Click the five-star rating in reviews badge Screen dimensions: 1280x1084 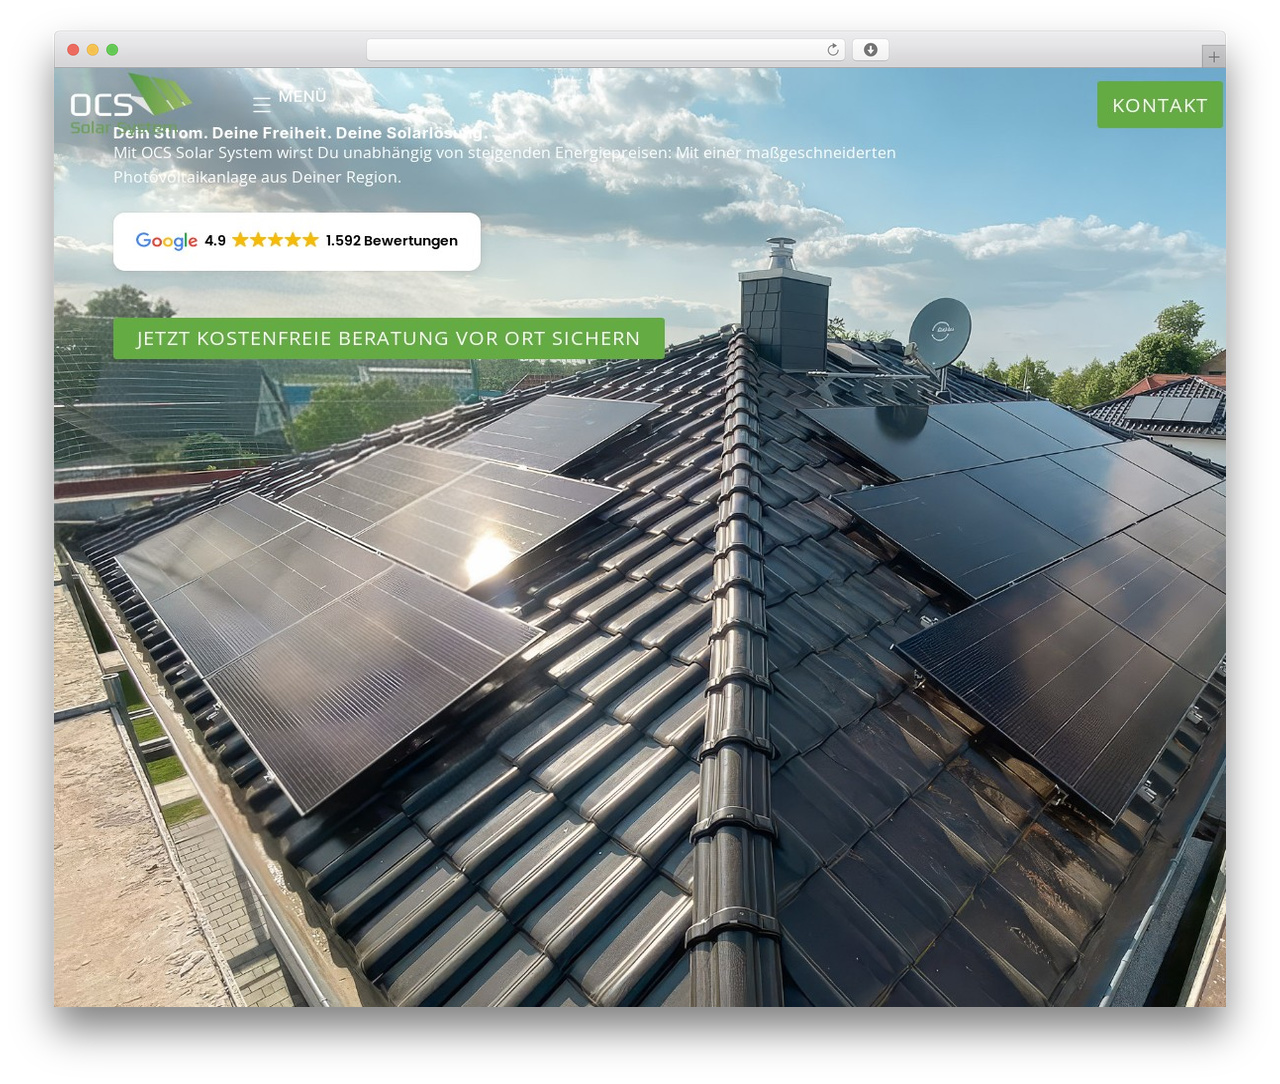pos(276,240)
